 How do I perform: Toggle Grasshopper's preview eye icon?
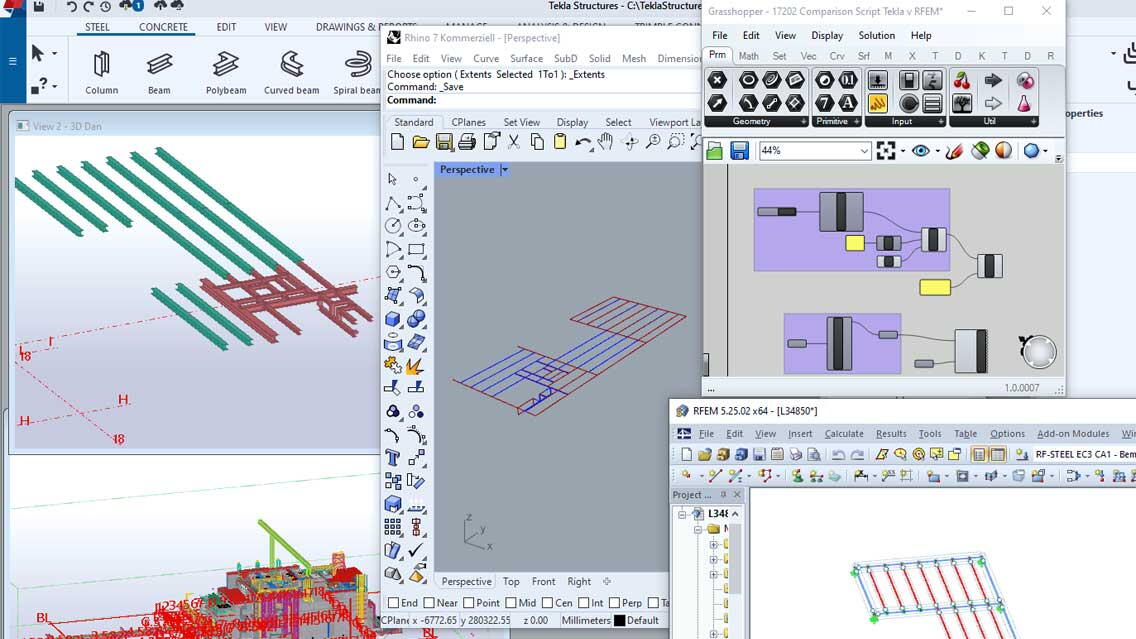point(921,151)
